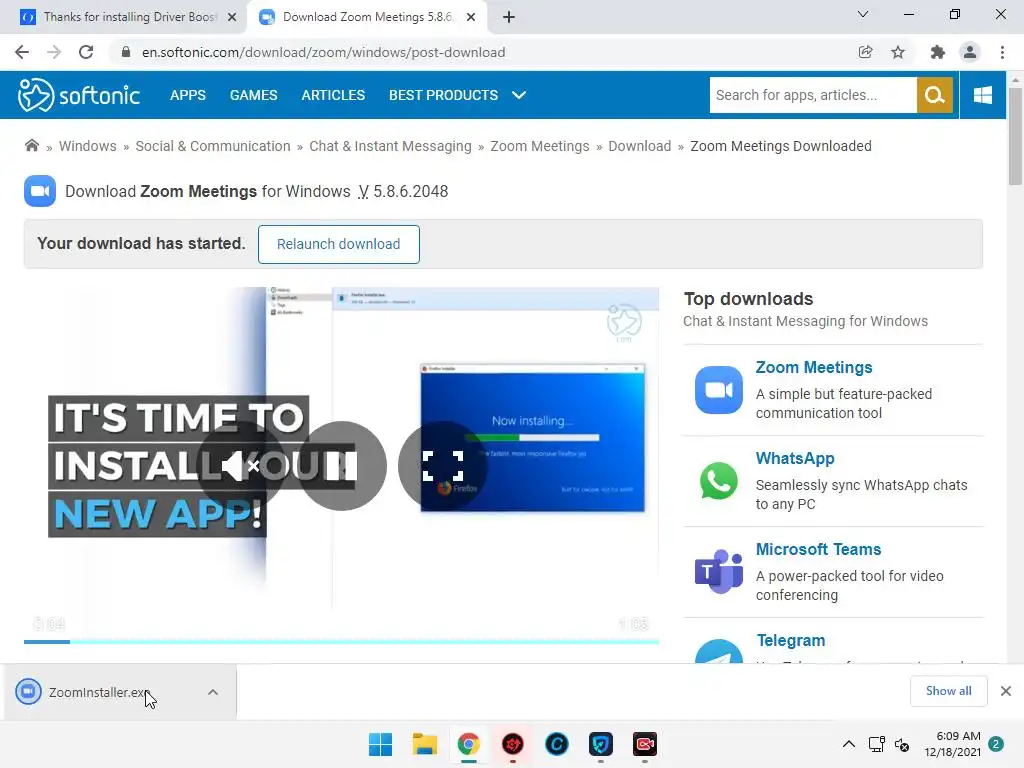Open the network tray icon
The image size is (1024, 768).
coord(876,744)
